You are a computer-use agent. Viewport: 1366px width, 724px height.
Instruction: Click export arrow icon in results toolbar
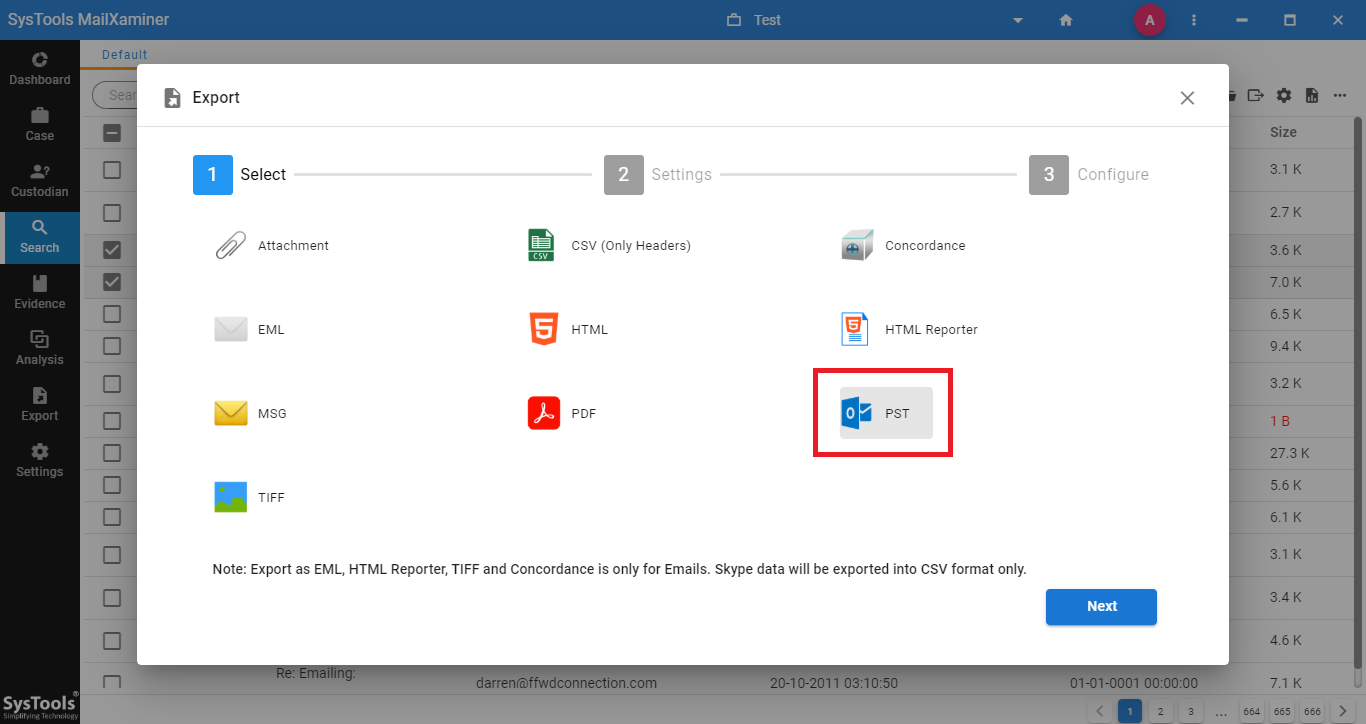point(1256,95)
